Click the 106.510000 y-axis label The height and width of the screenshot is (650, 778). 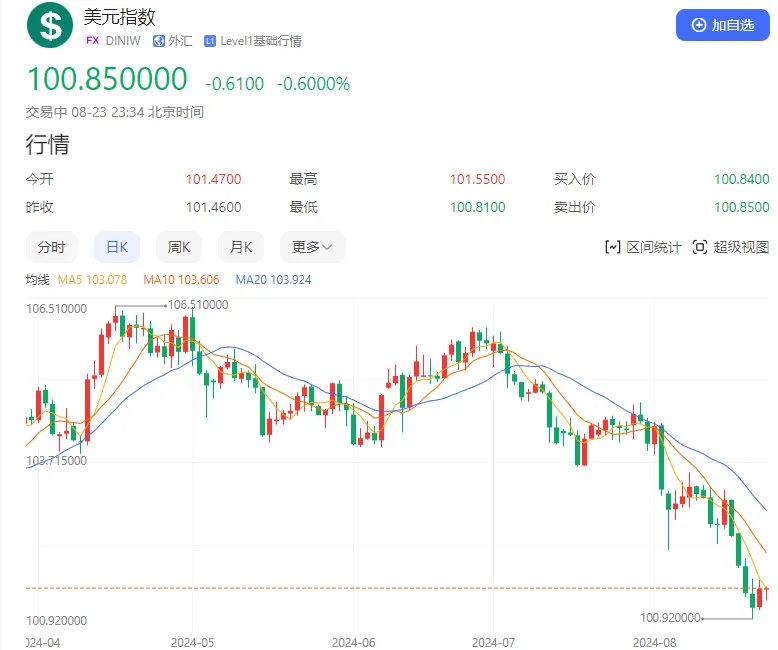57,309
